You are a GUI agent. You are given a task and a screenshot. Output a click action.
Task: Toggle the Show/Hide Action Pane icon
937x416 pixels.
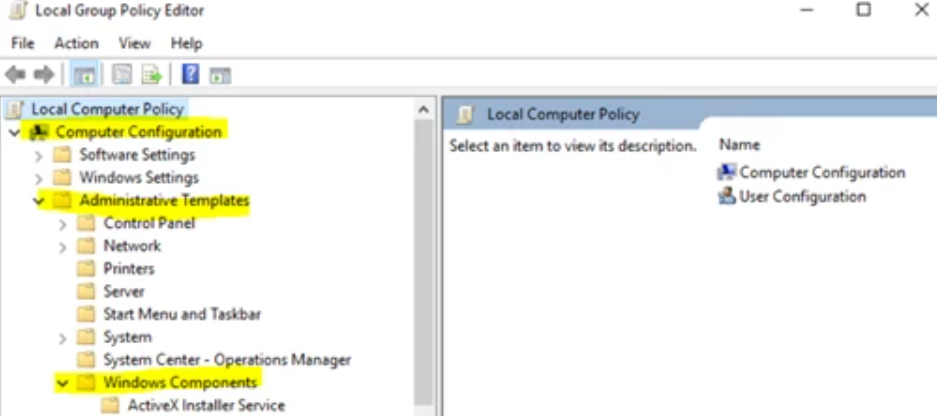220,75
